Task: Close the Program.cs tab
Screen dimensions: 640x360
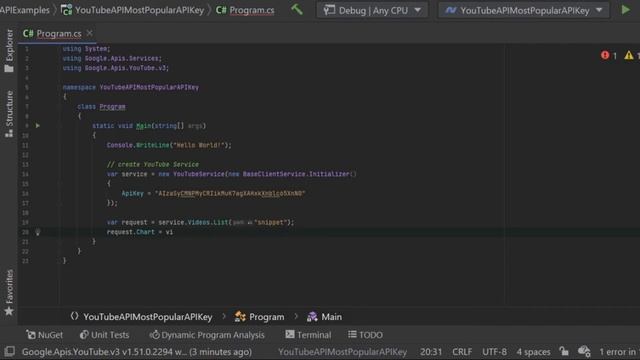Action: point(90,33)
